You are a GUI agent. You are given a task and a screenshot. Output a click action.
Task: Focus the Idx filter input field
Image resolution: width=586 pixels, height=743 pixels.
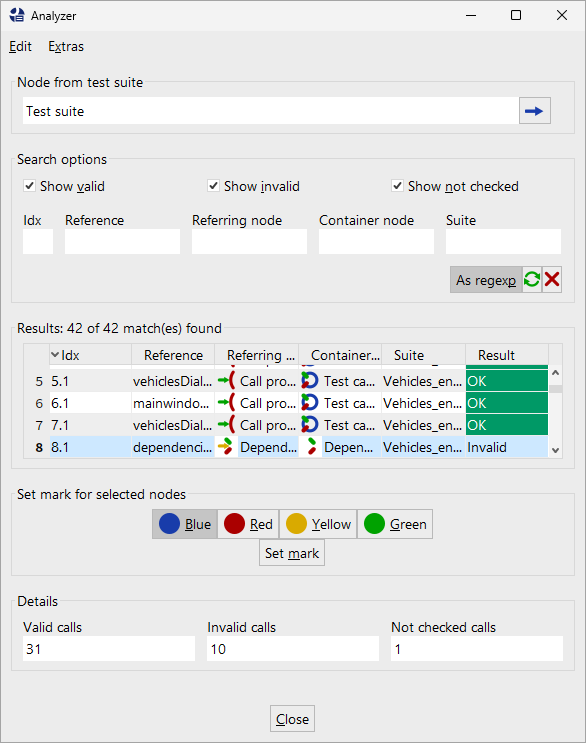point(38,241)
